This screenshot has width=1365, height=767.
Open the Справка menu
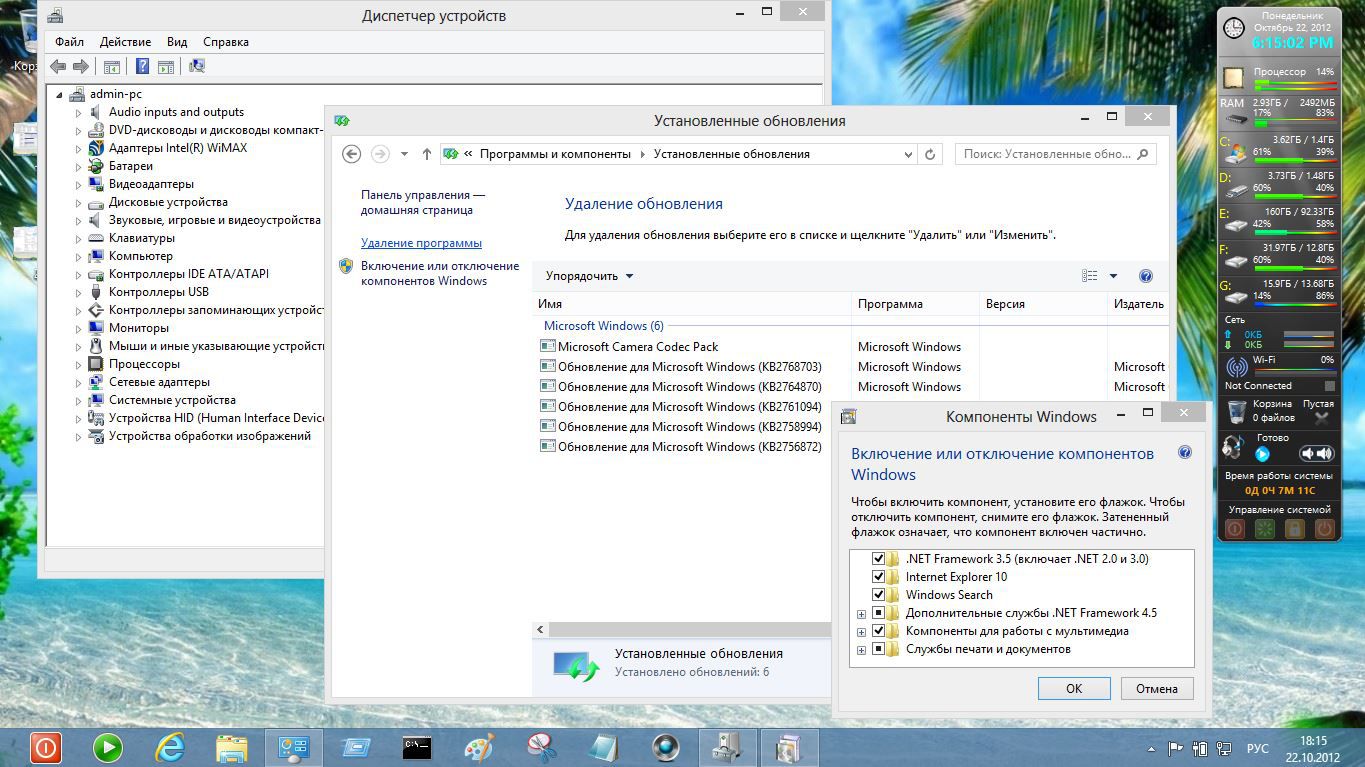tap(226, 42)
